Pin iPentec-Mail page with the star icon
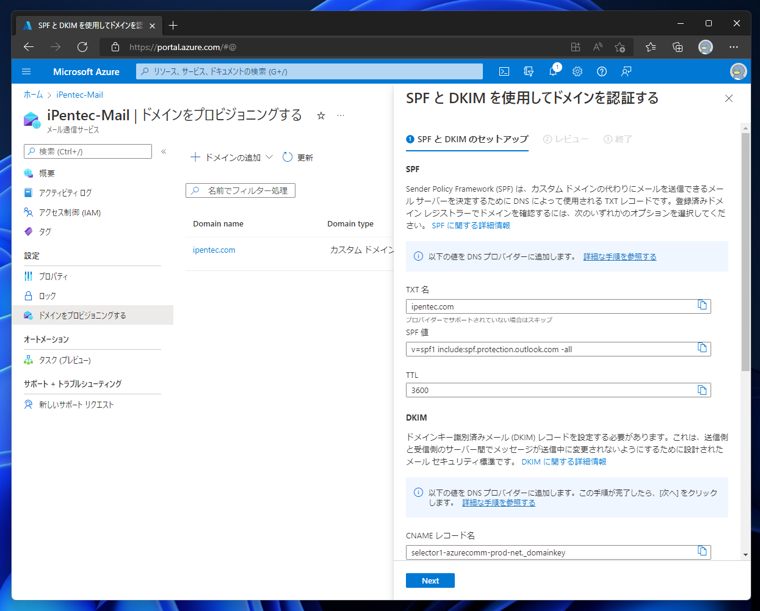The width and height of the screenshot is (760, 611). (321, 116)
